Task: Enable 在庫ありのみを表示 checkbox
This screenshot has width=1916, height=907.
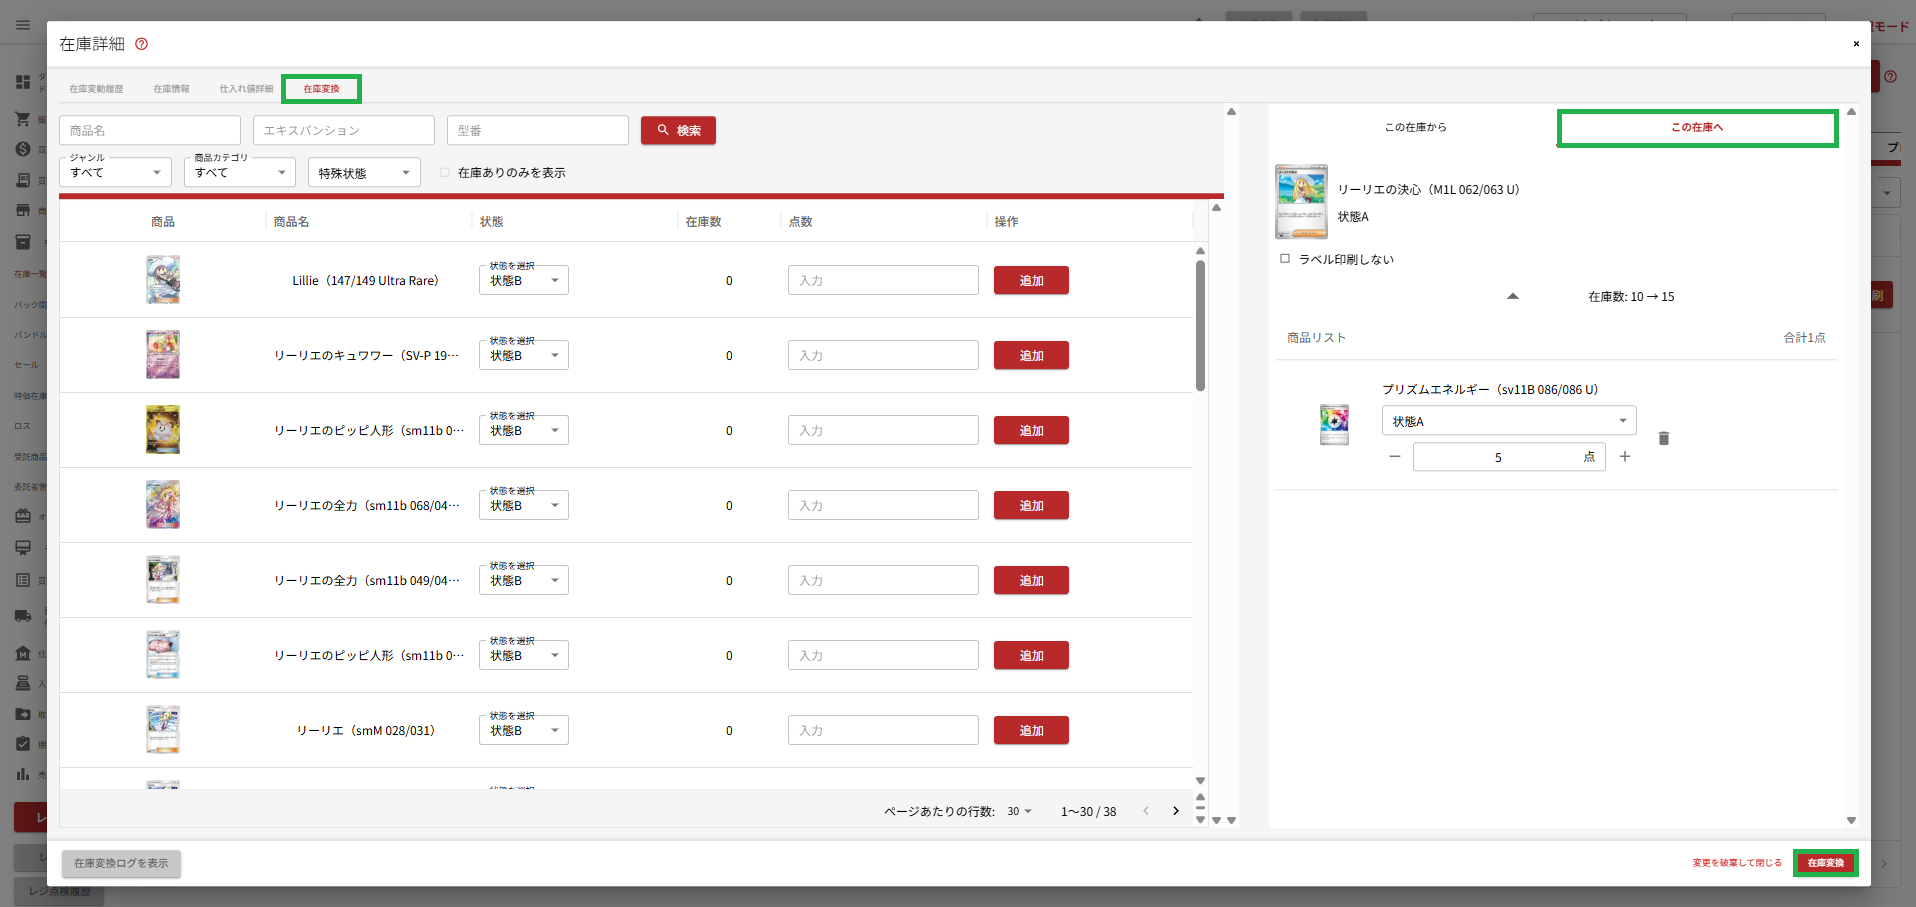Action: coord(445,173)
